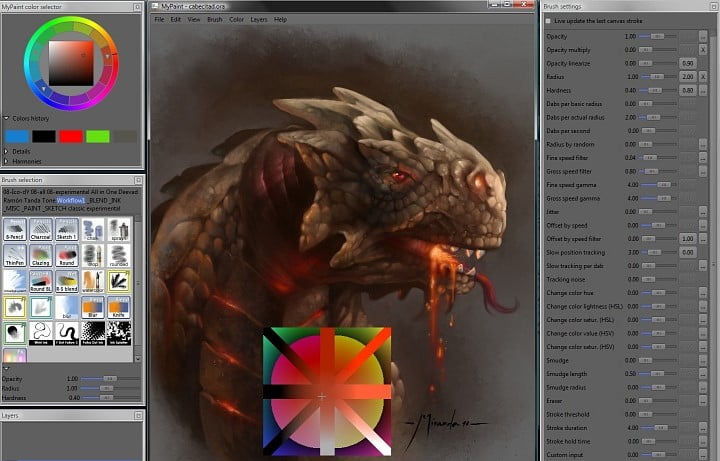Image resolution: width=720 pixels, height=461 pixels.
Task: Select the Sketch 1 brush
Action: coord(67,230)
